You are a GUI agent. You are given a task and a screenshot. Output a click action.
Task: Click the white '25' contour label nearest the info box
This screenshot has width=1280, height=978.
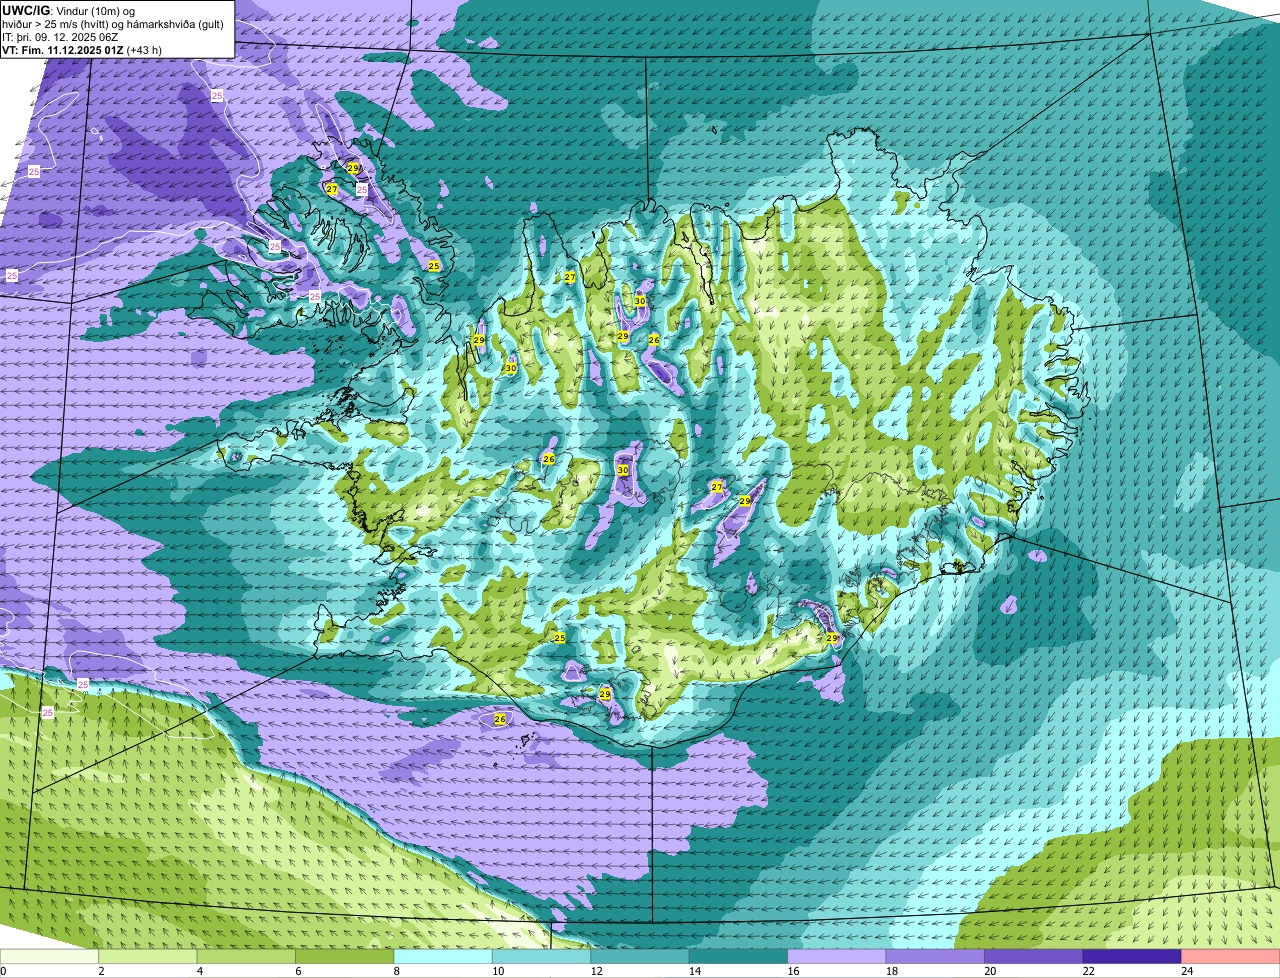(217, 95)
